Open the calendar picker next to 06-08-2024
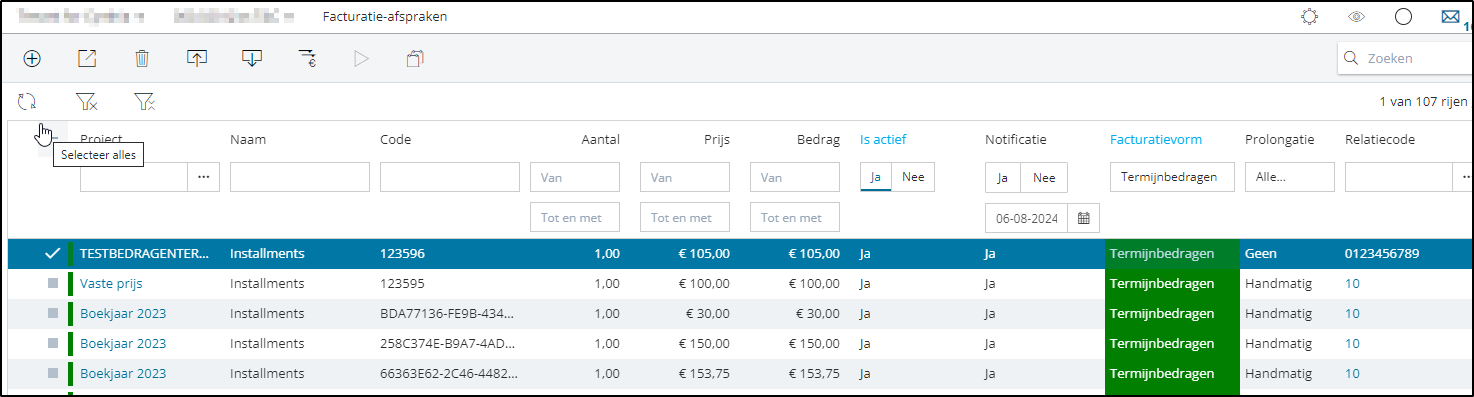This screenshot has height=397, width=1474. point(1083,217)
